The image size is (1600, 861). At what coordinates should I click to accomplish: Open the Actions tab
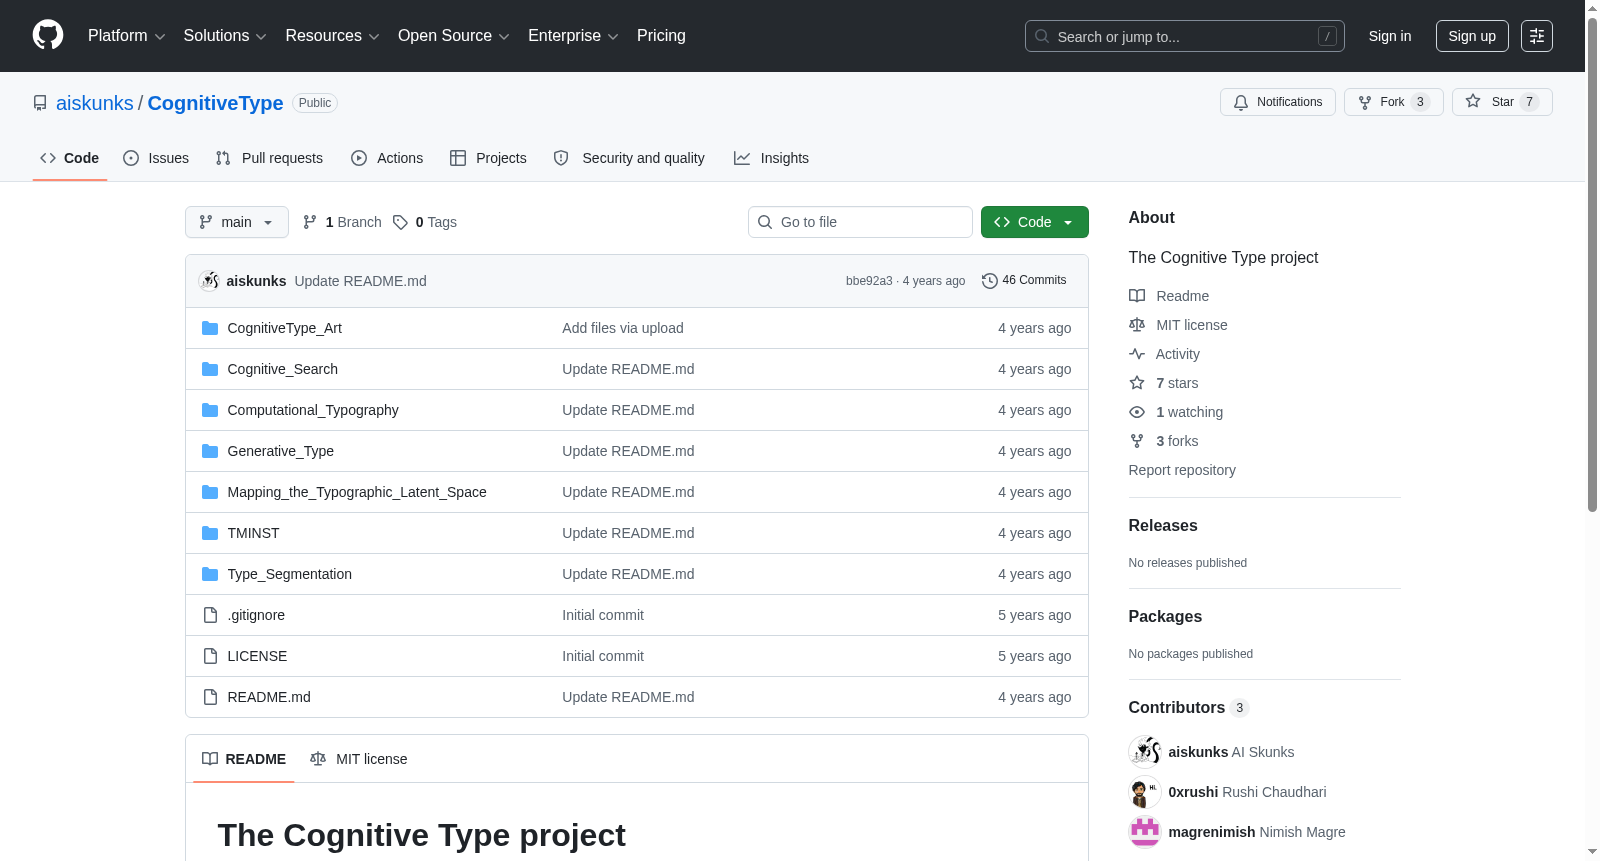click(387, 158)
